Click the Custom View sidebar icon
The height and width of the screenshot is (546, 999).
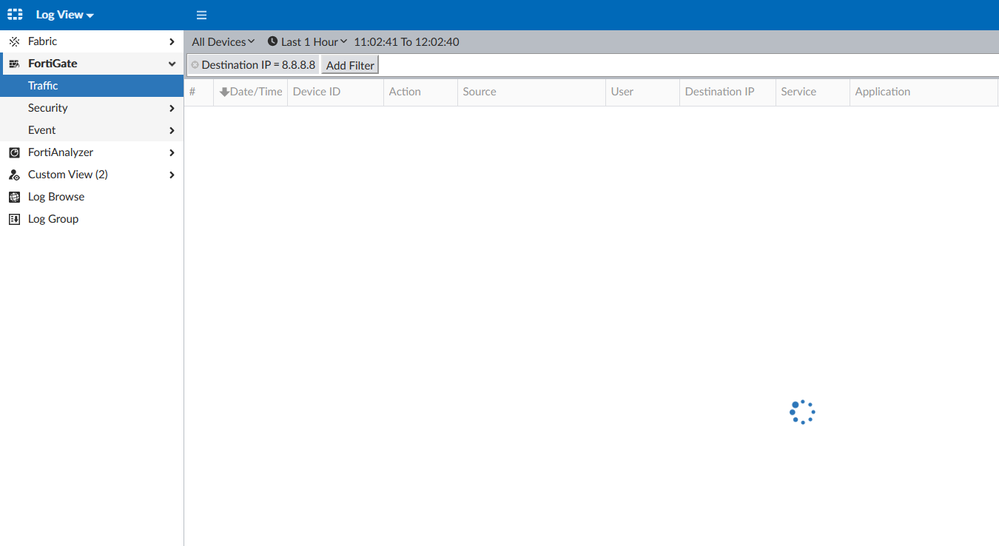pos(14,175)
